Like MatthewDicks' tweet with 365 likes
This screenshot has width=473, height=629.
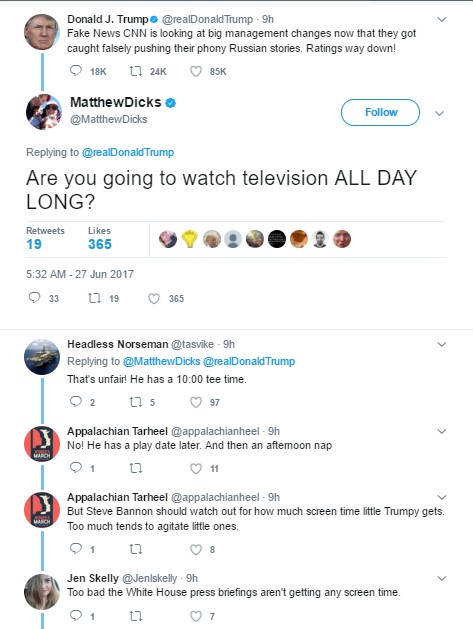coord(154,298)
